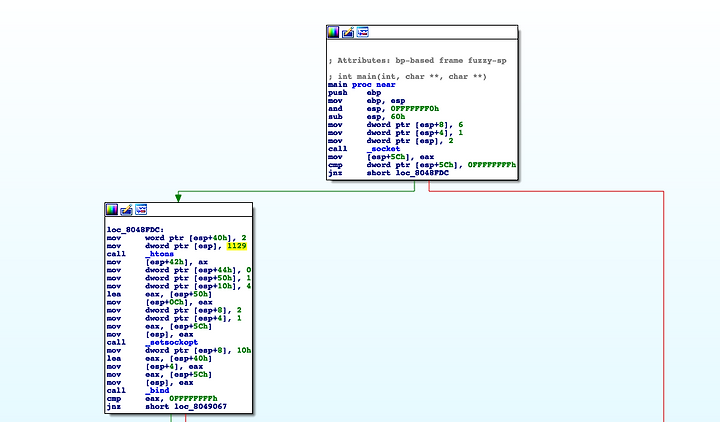This screenshot has width=720, height=422.
Task: Select the highlighted 1129 value
Action: [236, 246]
